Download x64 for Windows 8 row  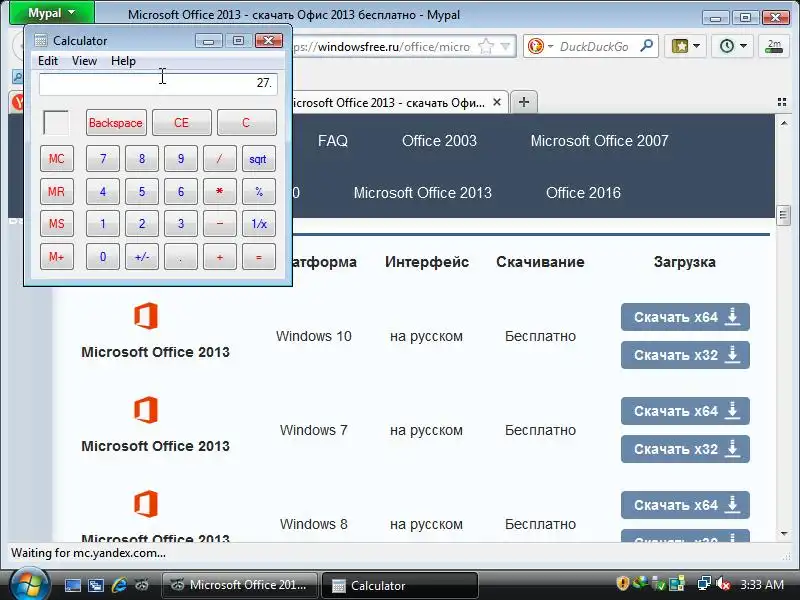pos(685,505)
